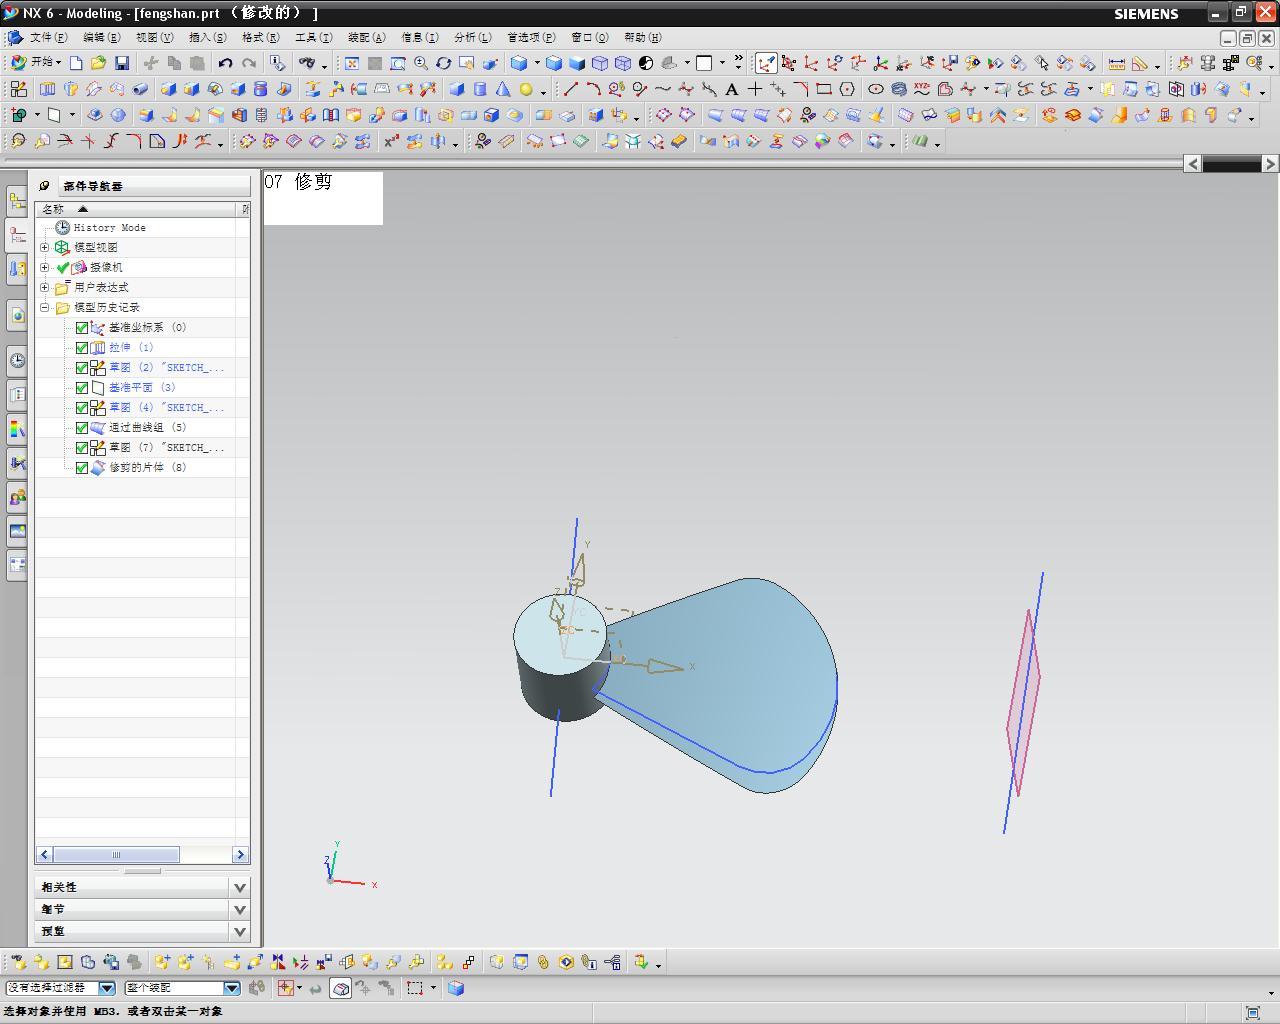Click the toolbar strip scroll-left arrow
This screenshot has width=1280, height=1024.
coord(1192,163)
